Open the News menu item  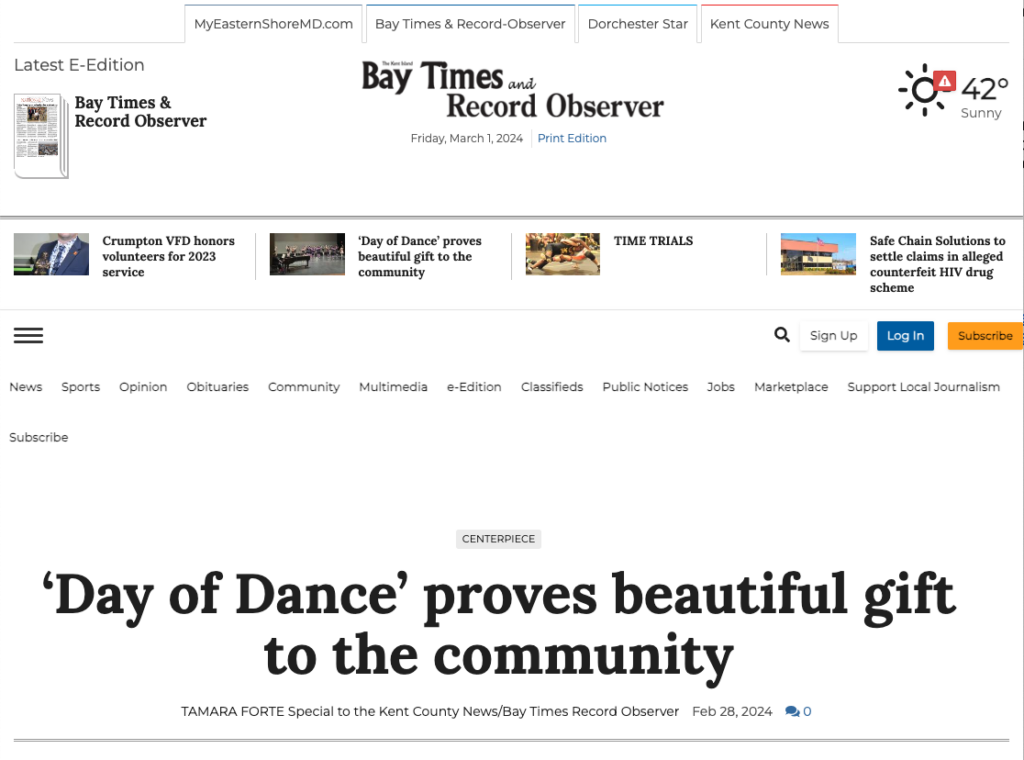pyautogui.click(x=25, y=387)
